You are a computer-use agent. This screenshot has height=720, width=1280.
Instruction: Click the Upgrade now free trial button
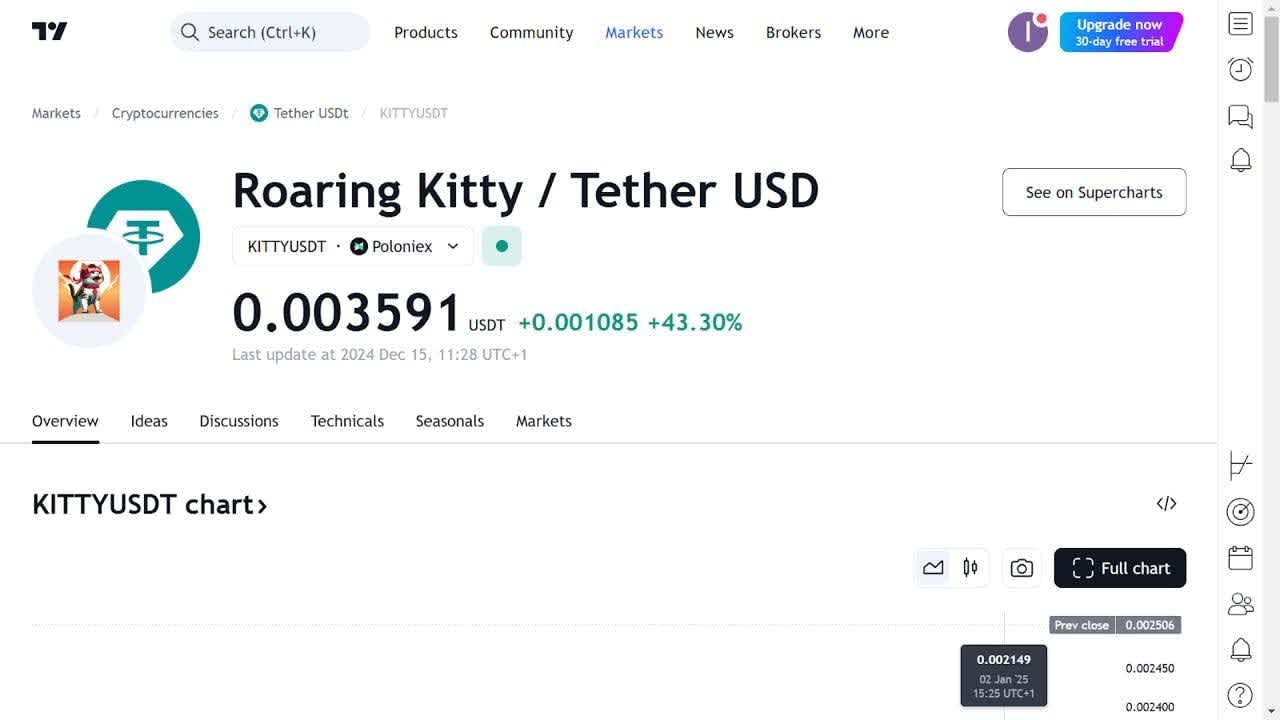1120,31
